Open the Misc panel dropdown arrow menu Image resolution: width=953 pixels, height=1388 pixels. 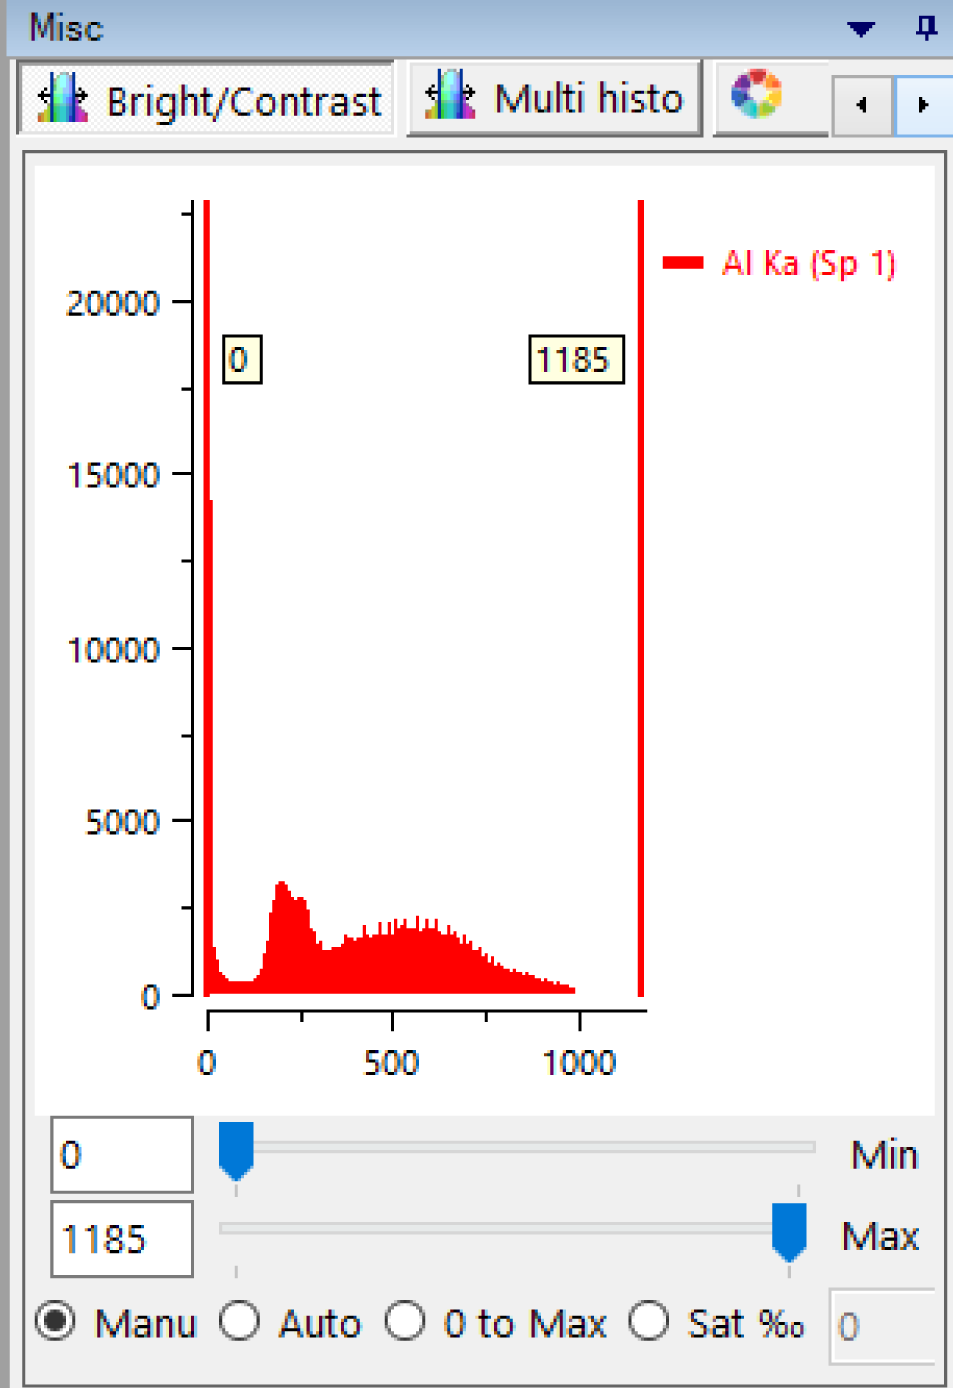860,29
